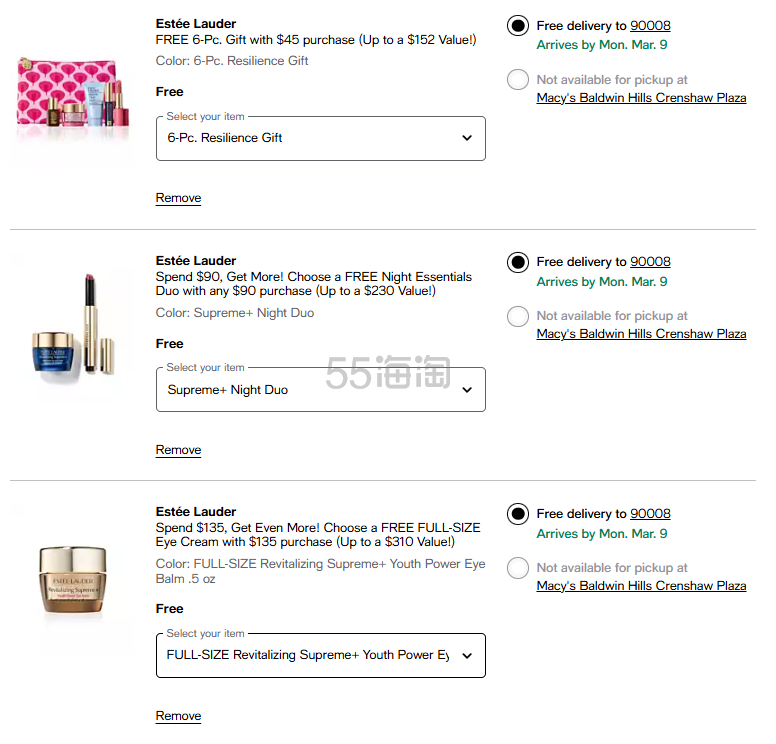
Task: Open Macy's Baldwin Hills store link for first item
Action: [641, 98]
